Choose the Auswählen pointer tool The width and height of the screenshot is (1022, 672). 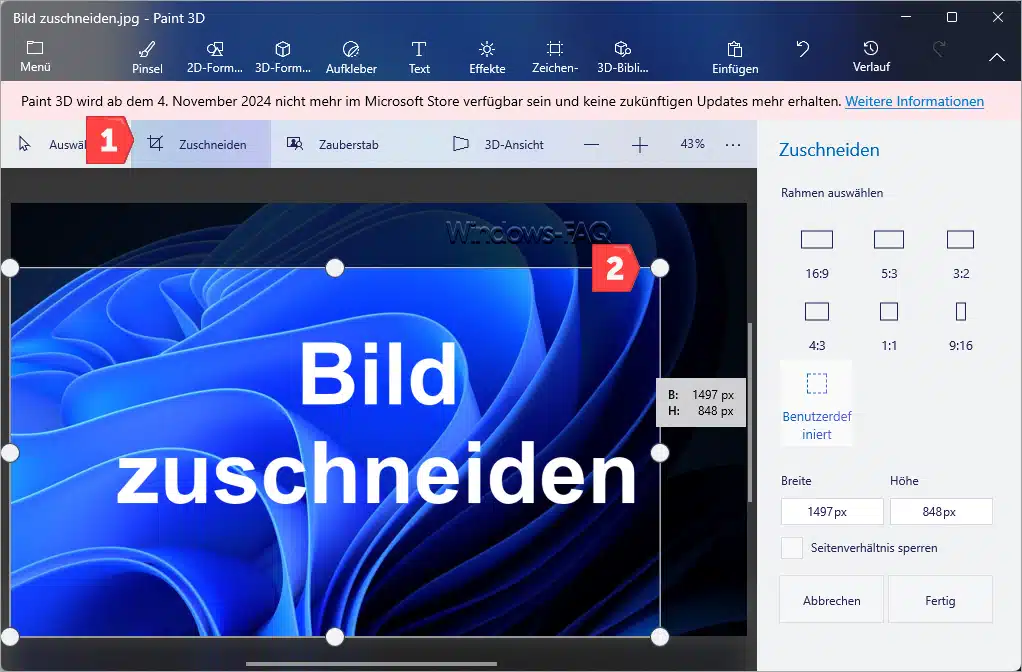pos(52,144)
